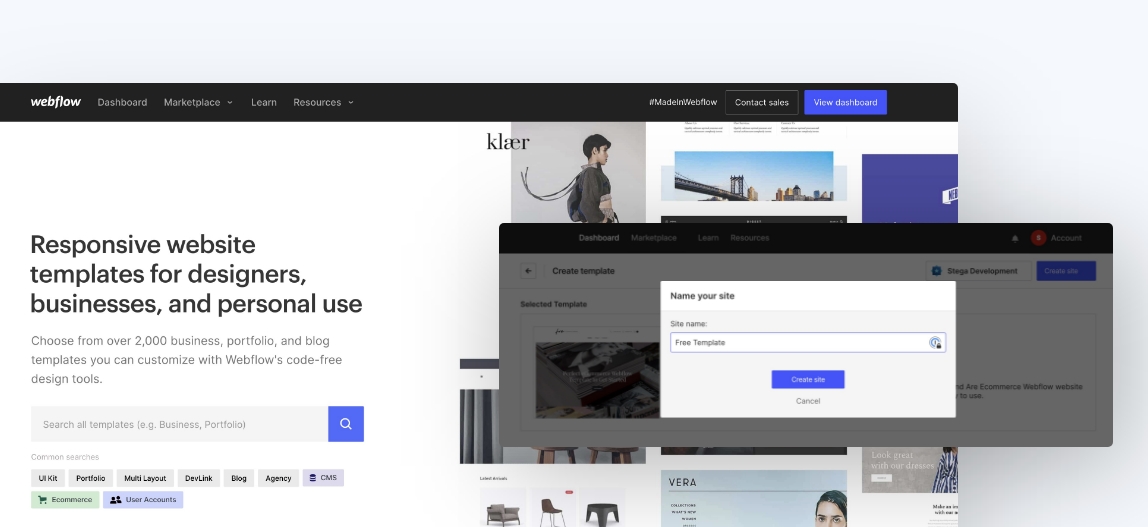Expand the Marketplace dropdown chevron
This screenshot has width=1148, height=527.
(x=230, y=102)
